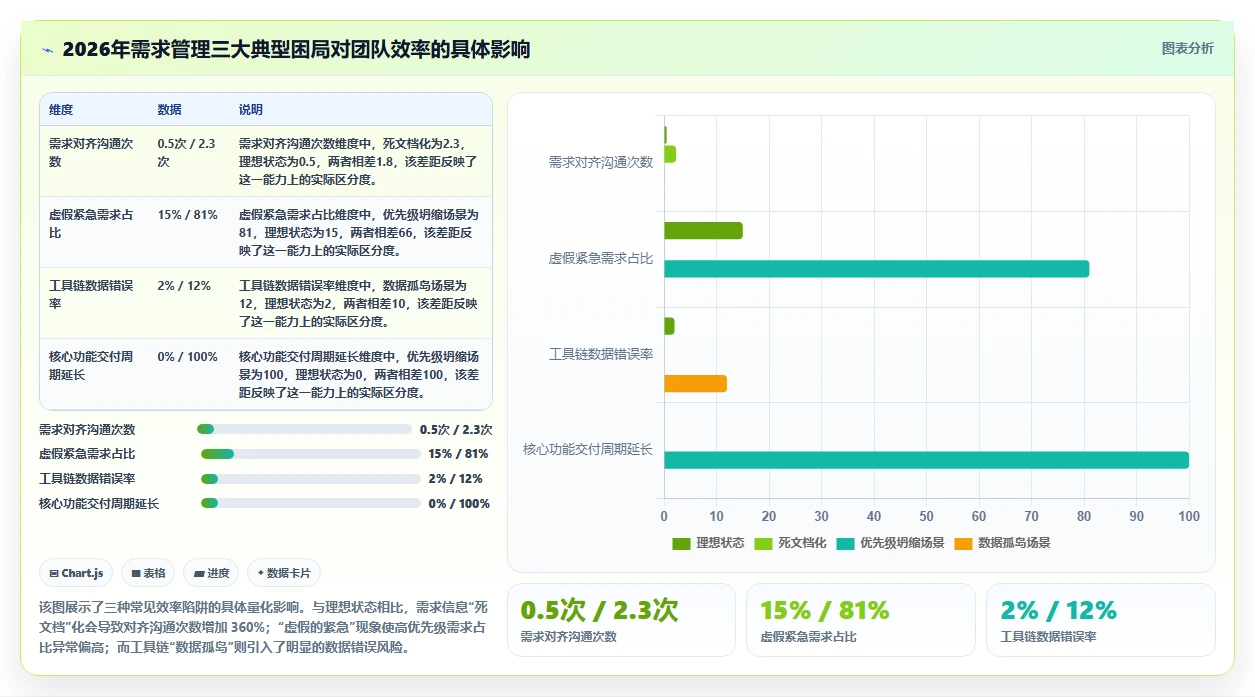Click the 图表分析 label in the header
The height and width of the screenshot is (697, 1255).
(1187, 48)
